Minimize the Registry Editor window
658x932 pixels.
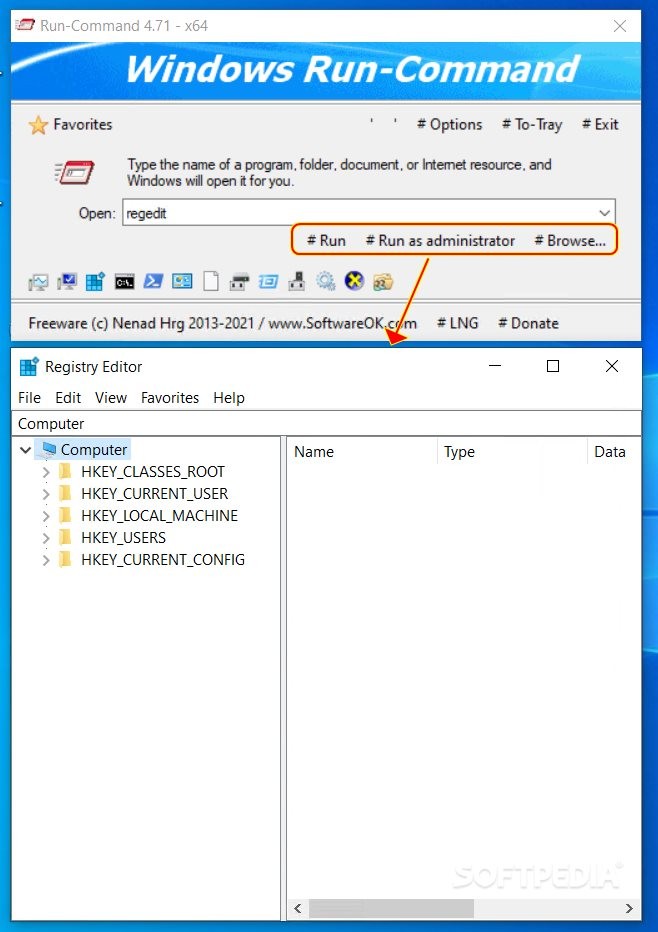coord(495,366)
